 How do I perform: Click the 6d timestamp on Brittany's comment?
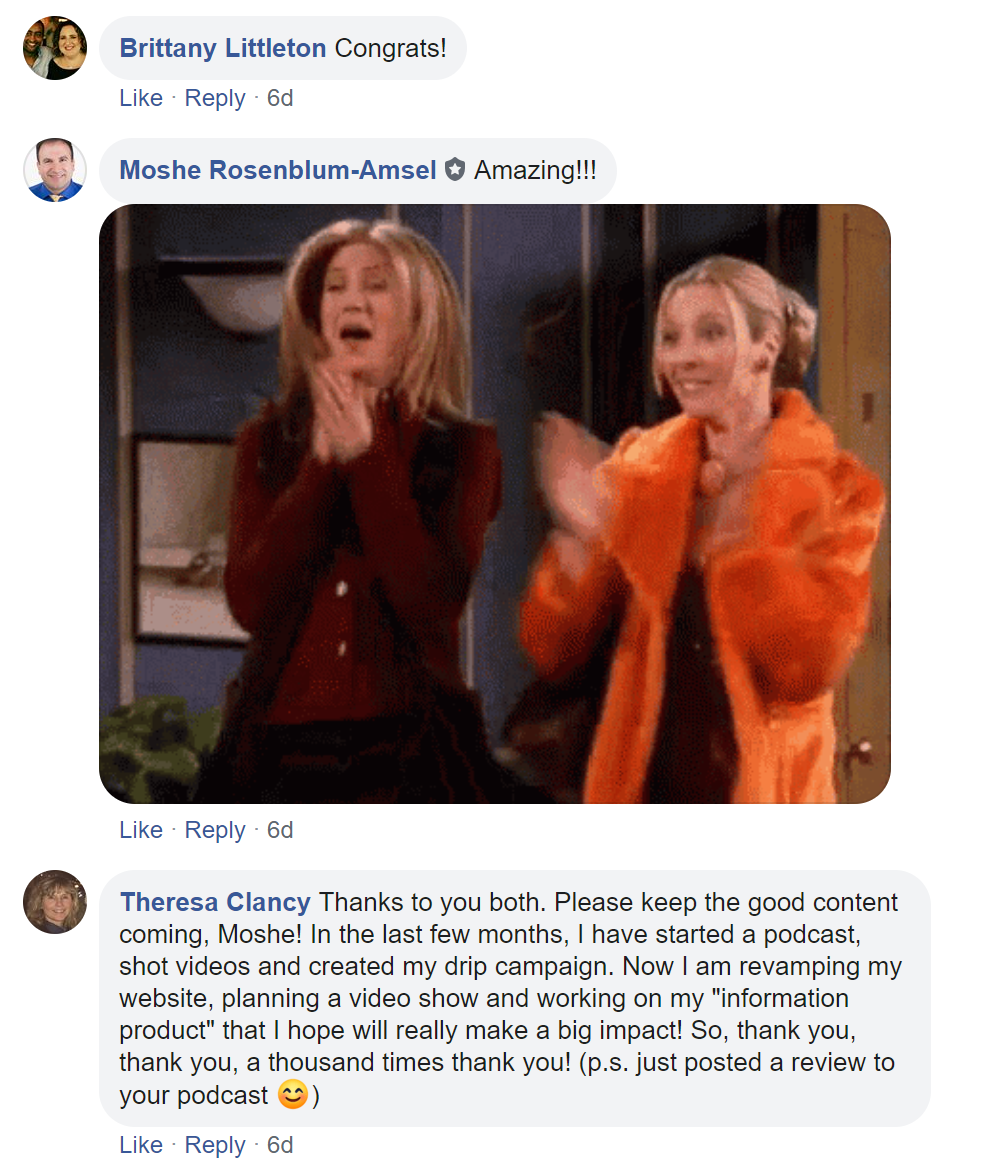[280, 98]
